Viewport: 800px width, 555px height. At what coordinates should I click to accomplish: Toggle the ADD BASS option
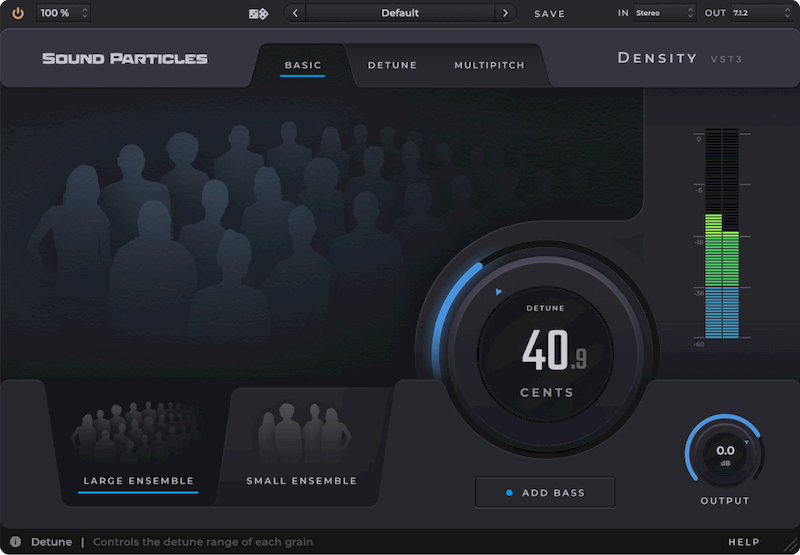pos(545,492)
